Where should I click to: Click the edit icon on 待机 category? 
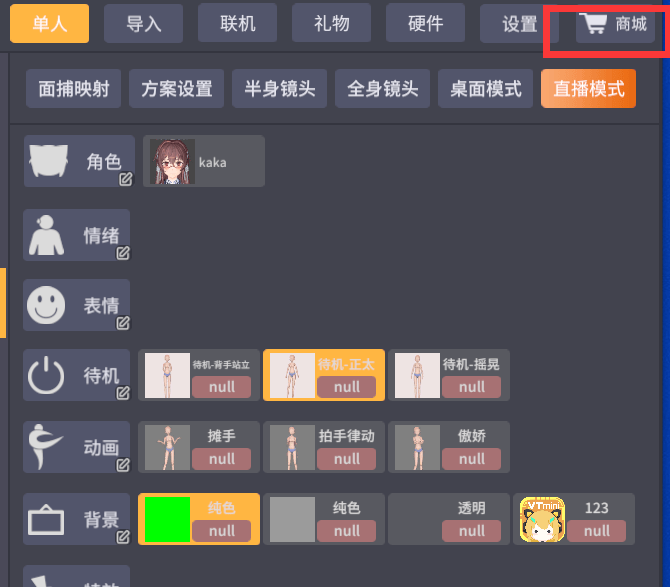click(x=123, y=393)
